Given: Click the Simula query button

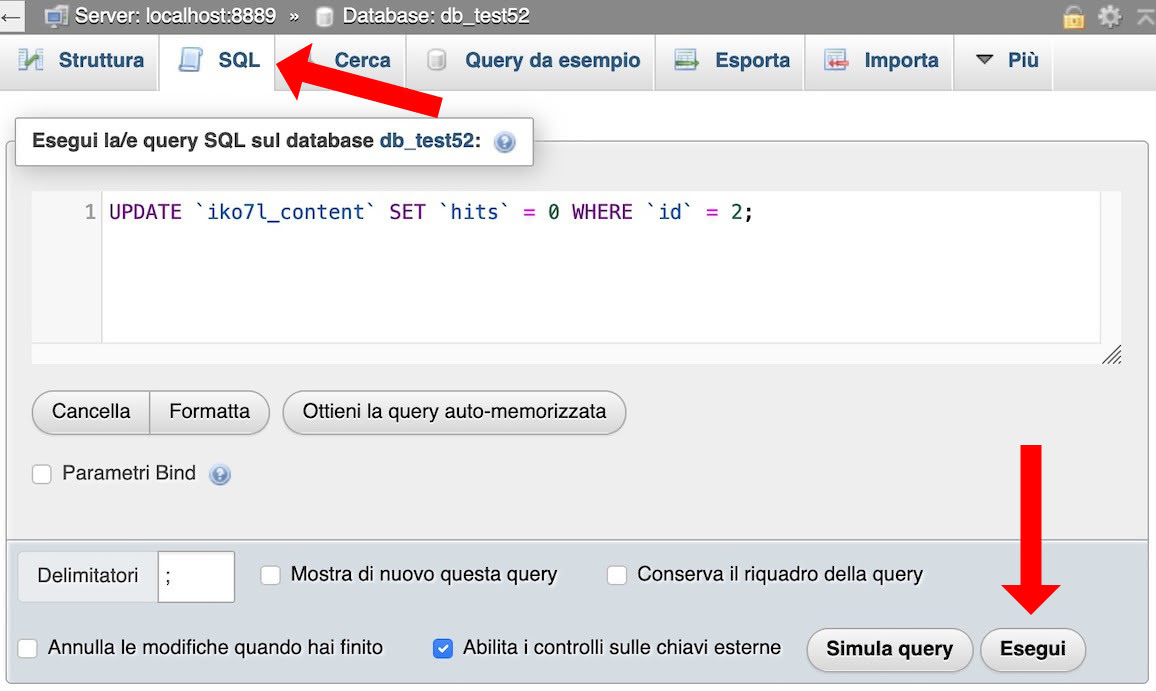Looking at the screenshot, I should (x=889, y=649).
